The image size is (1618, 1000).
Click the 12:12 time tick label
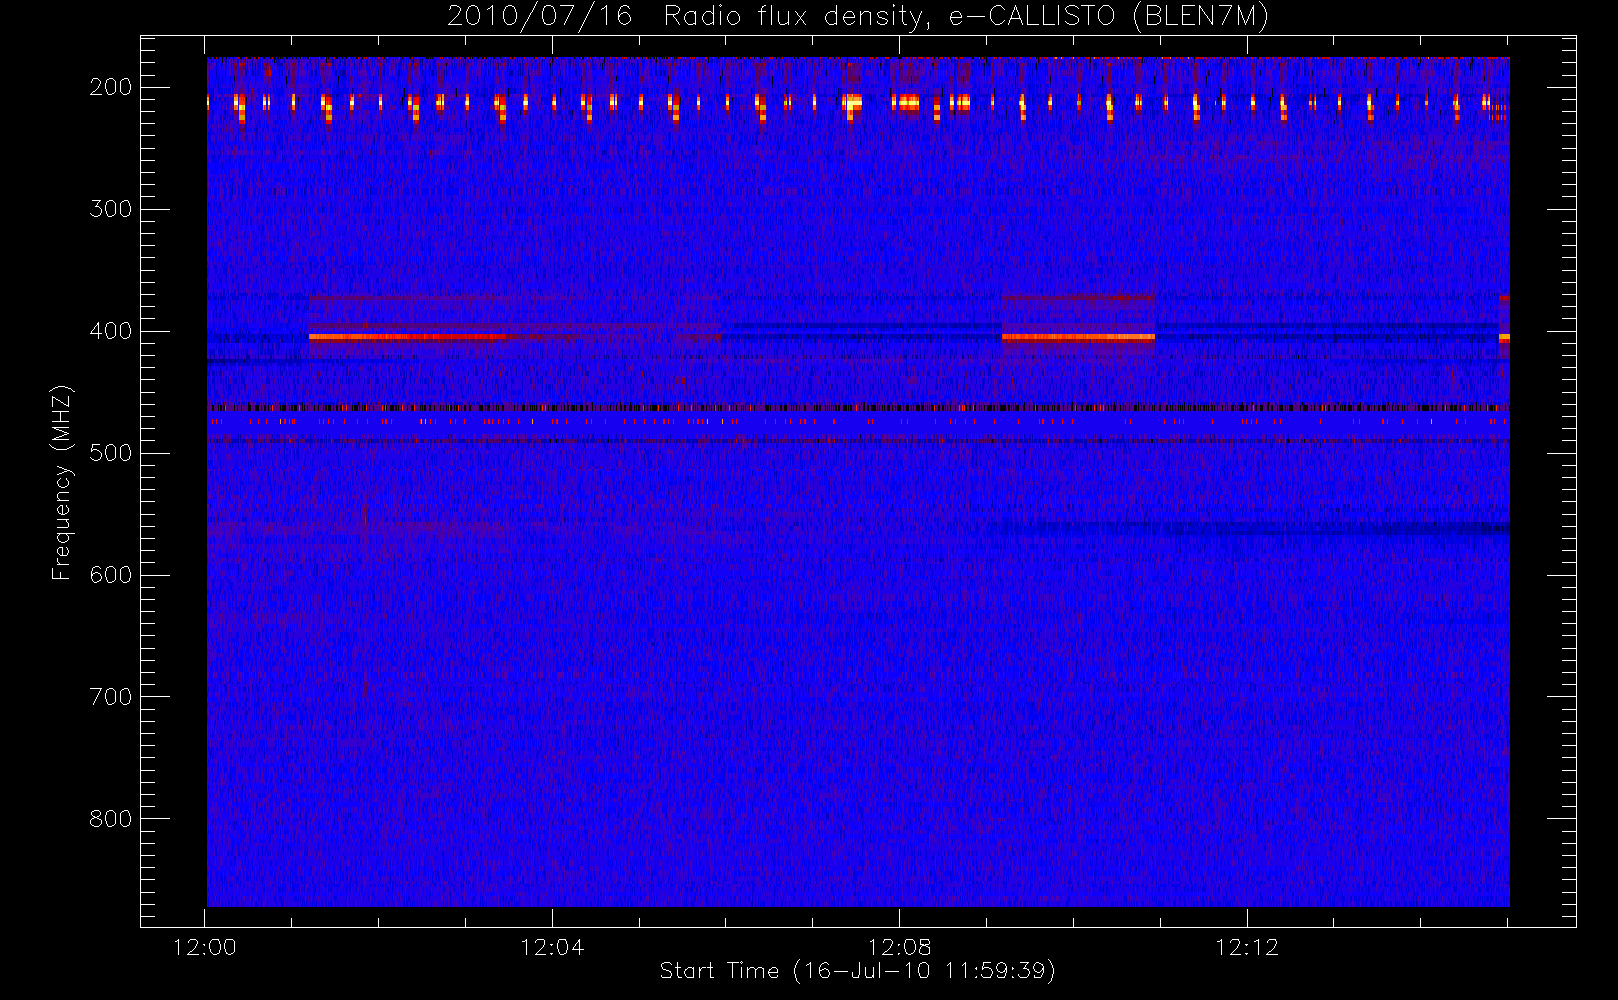(x=1247, y=947)
